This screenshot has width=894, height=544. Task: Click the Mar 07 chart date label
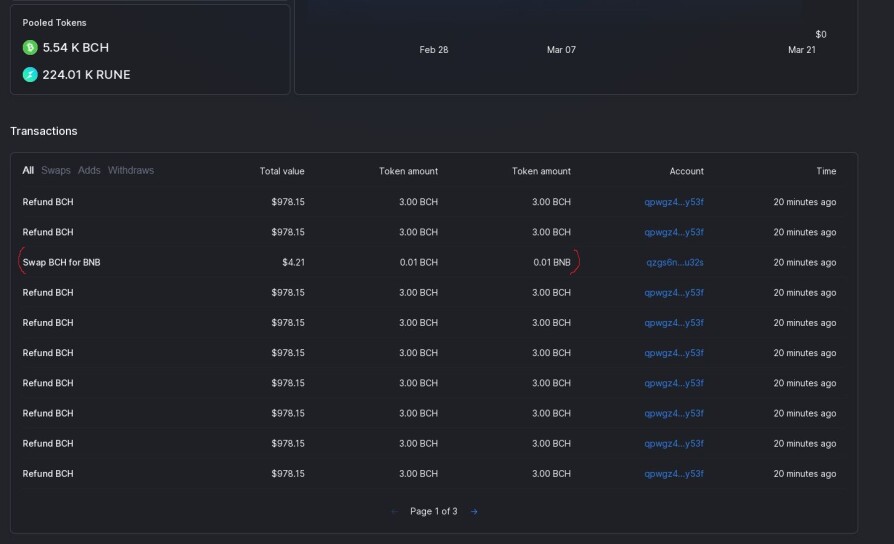pos(561,50)
